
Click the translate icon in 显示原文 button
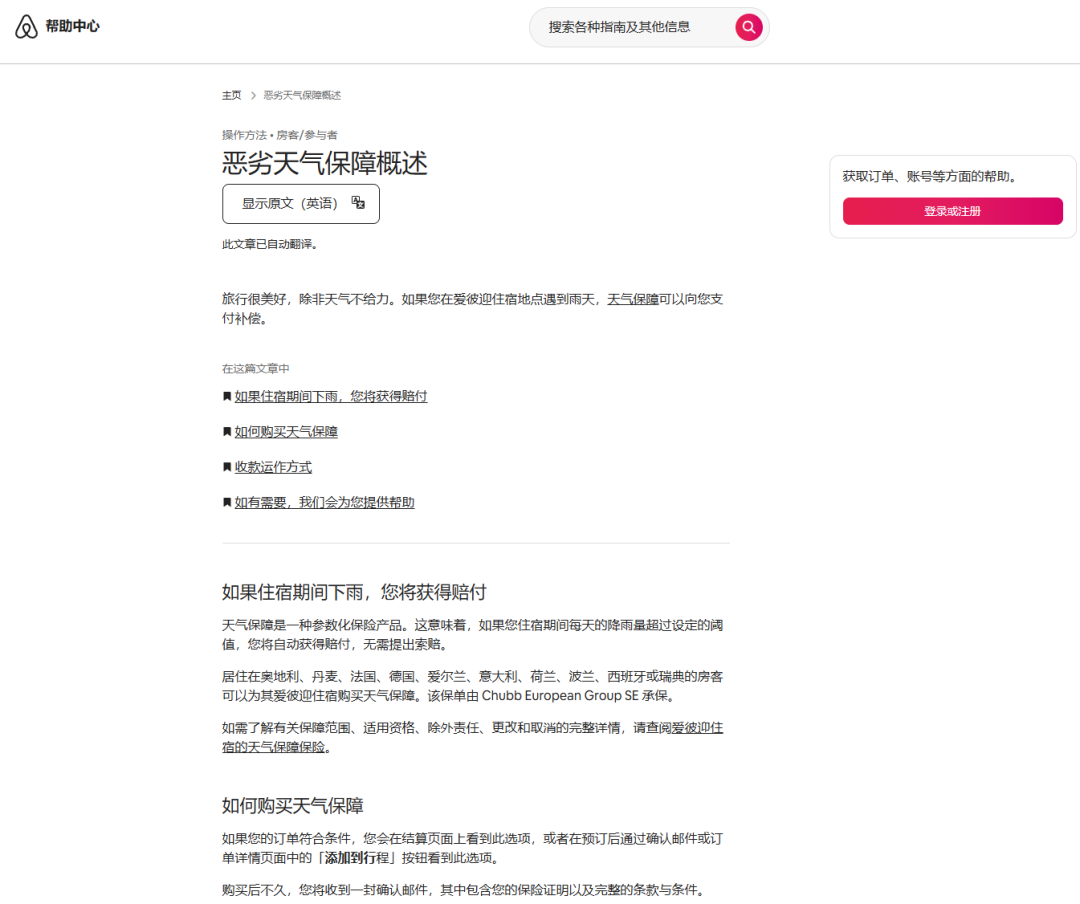(x=358, y=203)
